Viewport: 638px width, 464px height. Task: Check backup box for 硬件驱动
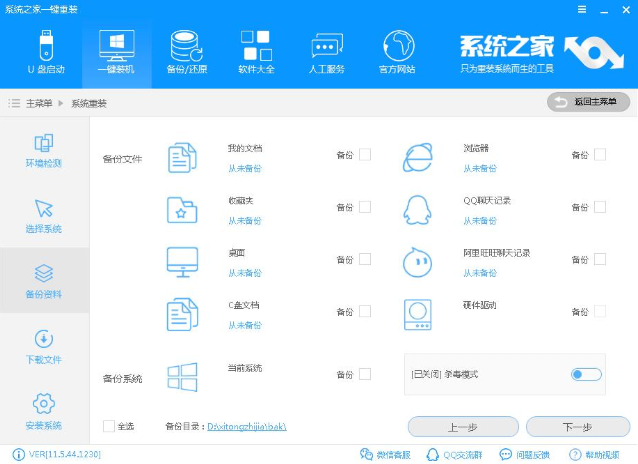click(x=600, y=311)
